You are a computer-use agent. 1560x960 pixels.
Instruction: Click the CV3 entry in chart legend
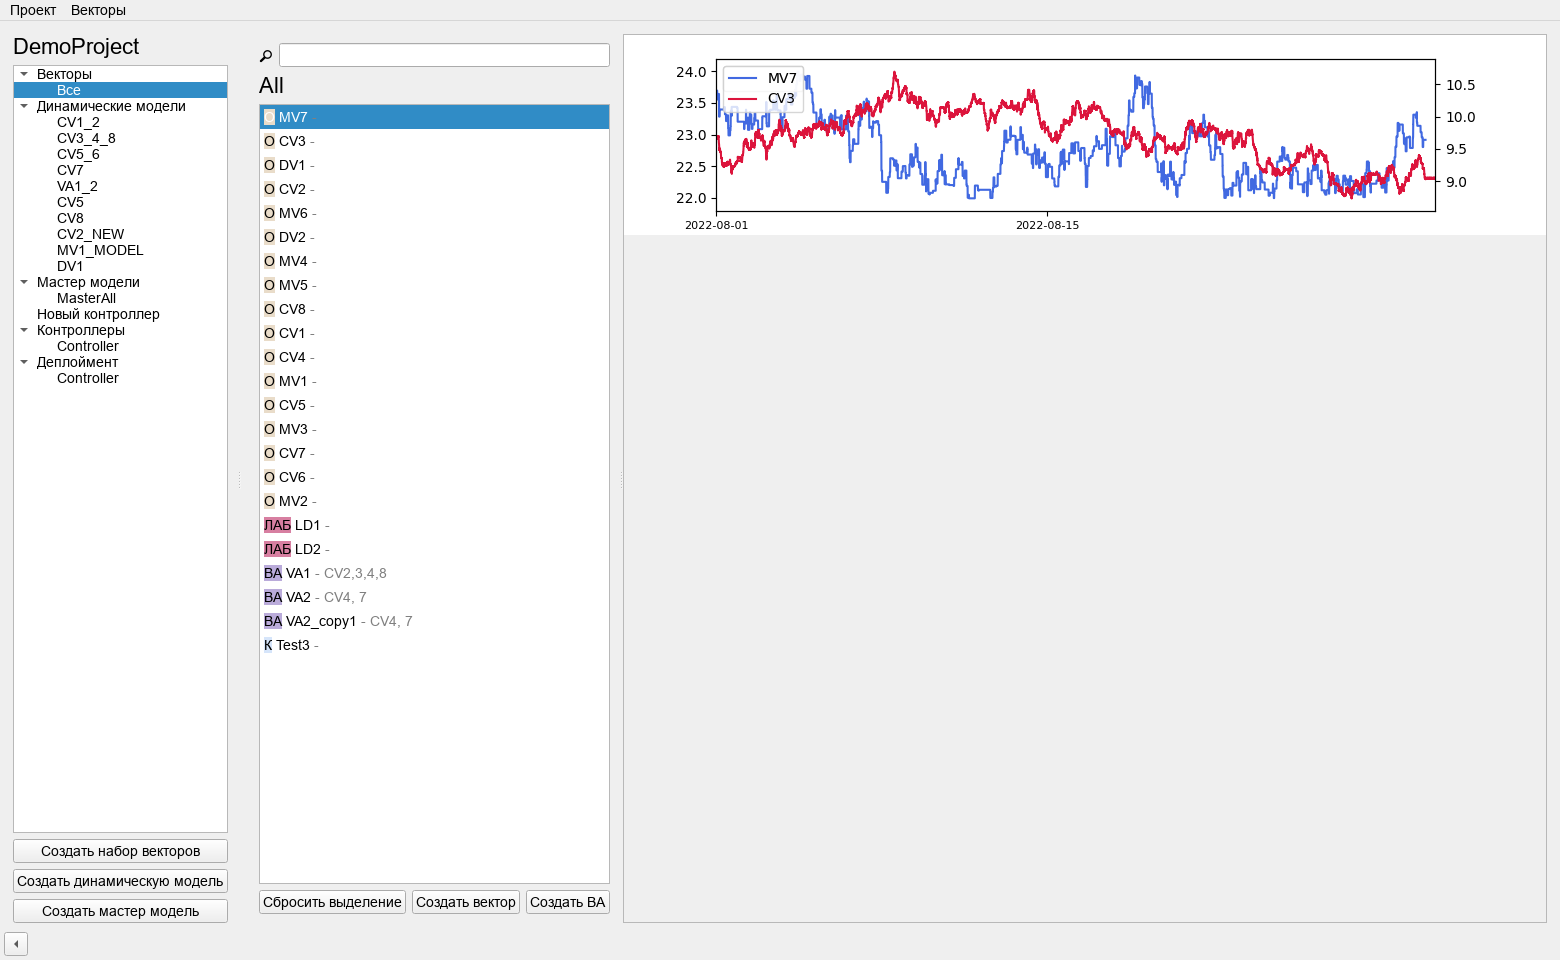click(x=762, y=98)
